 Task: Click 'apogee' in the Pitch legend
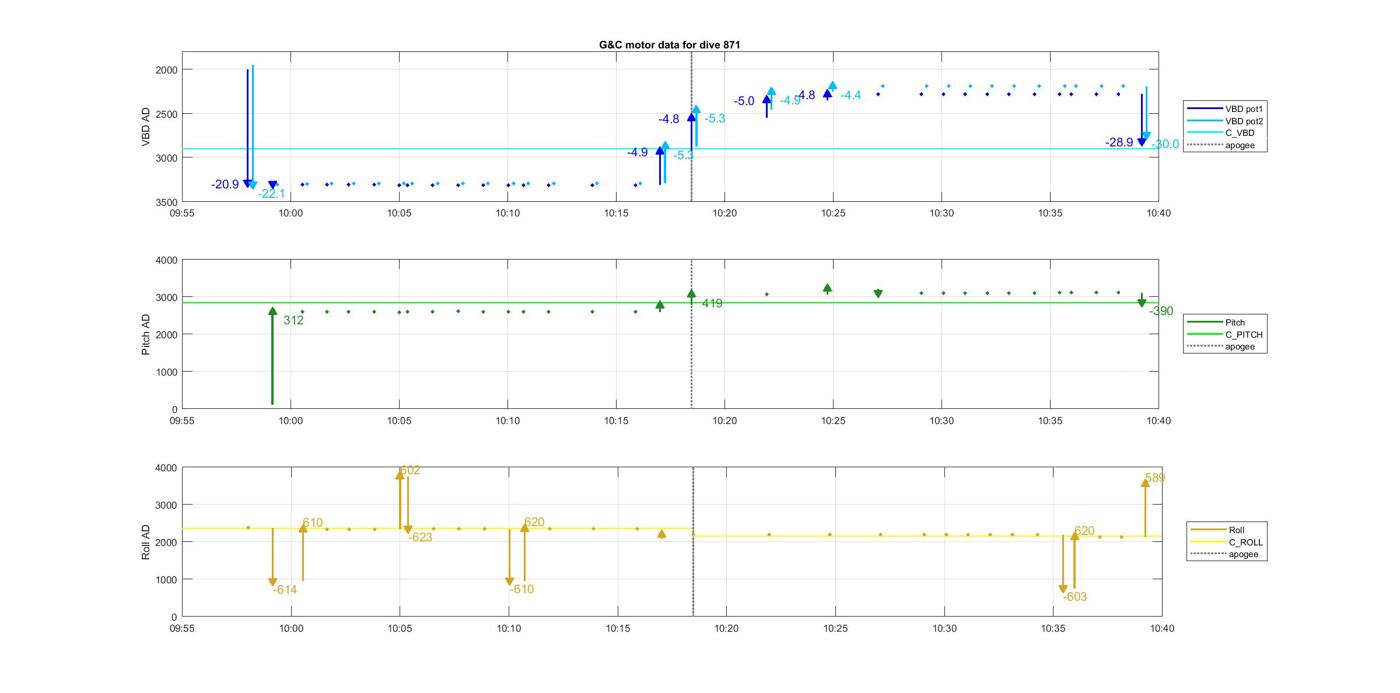[1239, 346]
